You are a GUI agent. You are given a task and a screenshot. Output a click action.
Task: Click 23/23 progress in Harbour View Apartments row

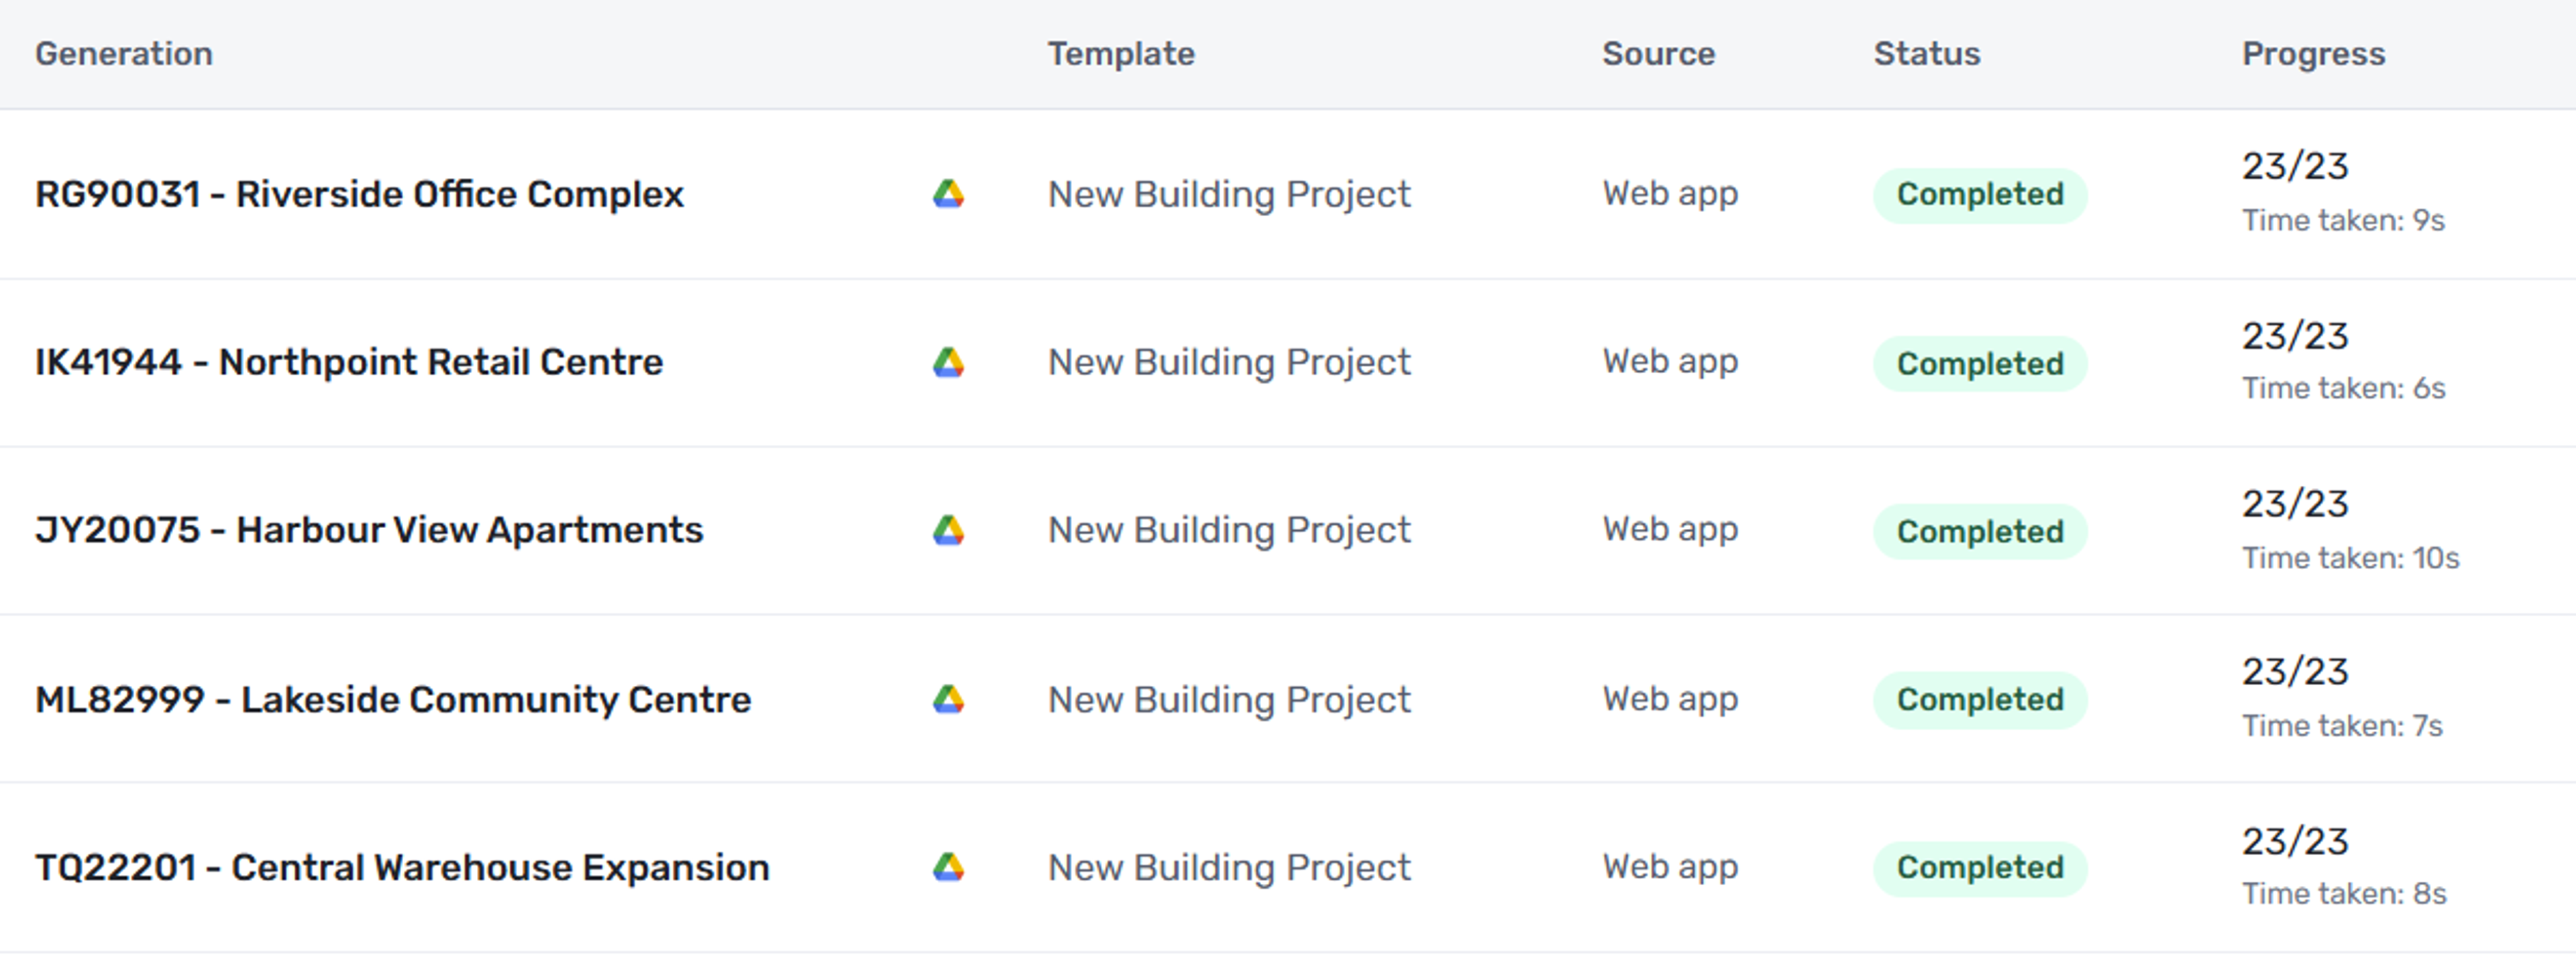(2295, 504)
